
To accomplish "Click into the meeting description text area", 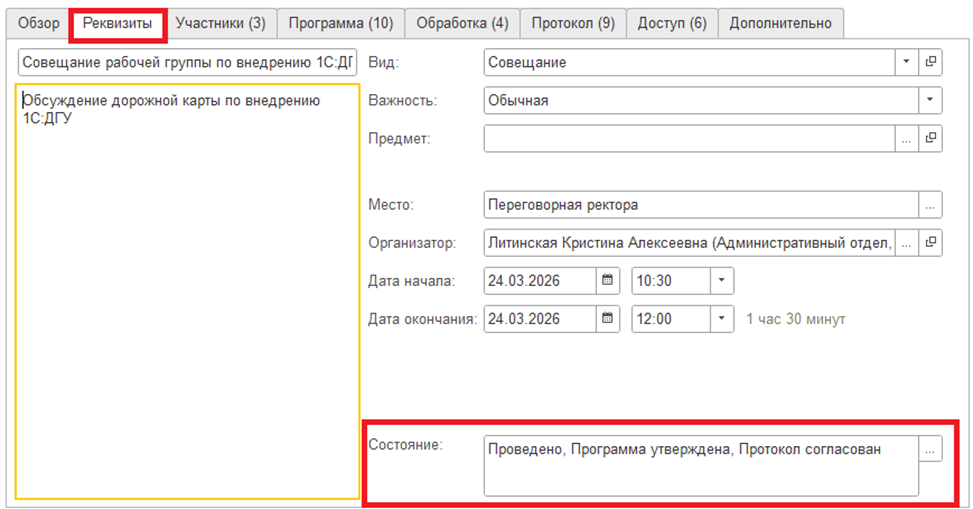I will pos(187,300).
